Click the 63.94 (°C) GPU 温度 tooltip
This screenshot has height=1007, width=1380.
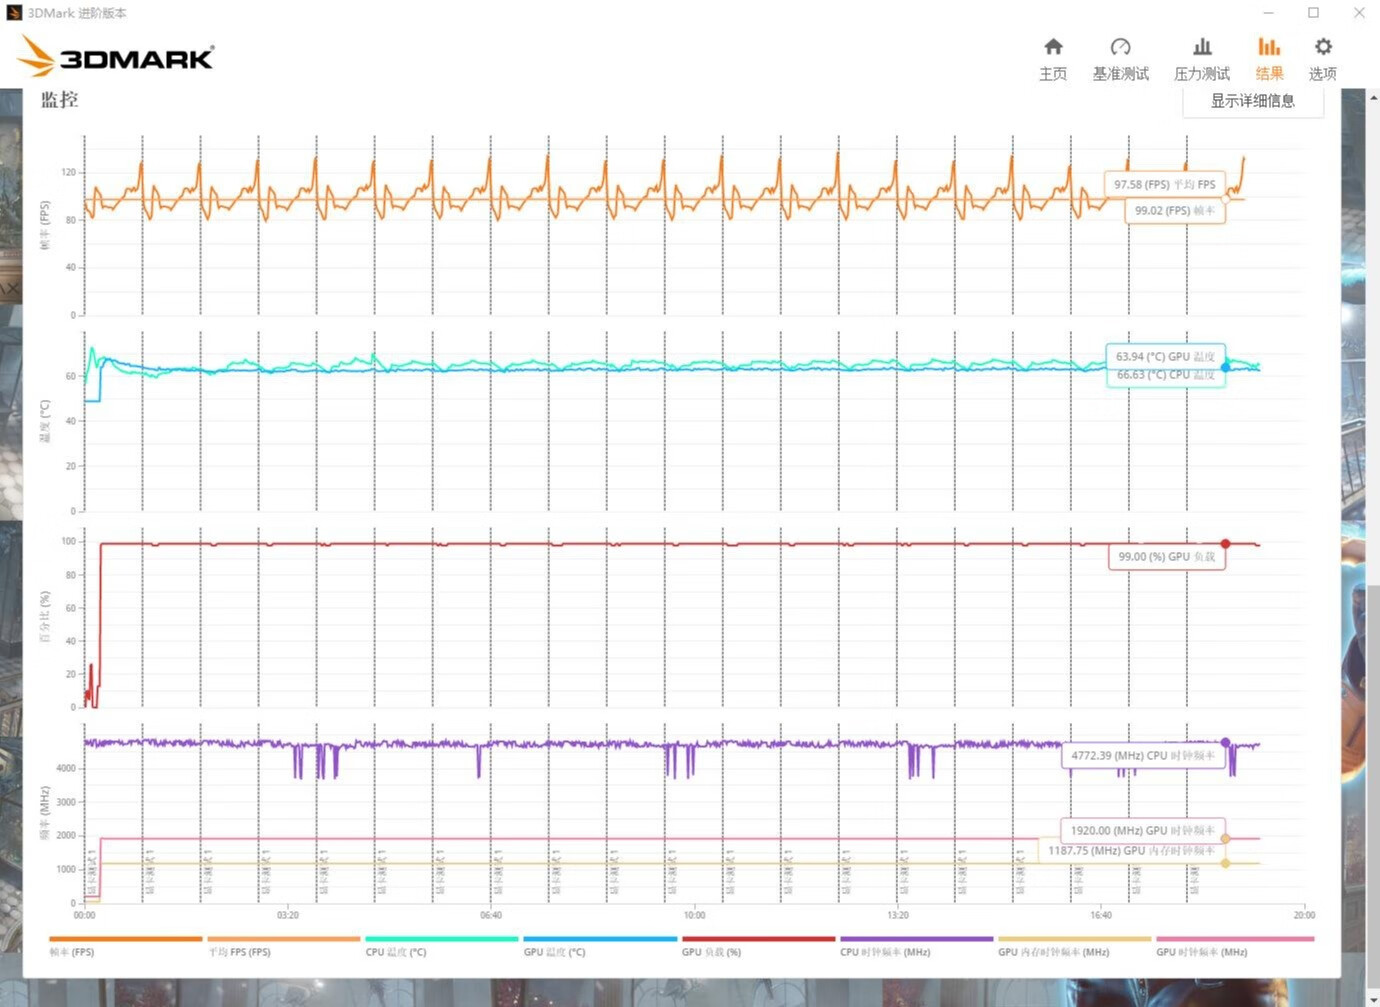point(1165,356)
